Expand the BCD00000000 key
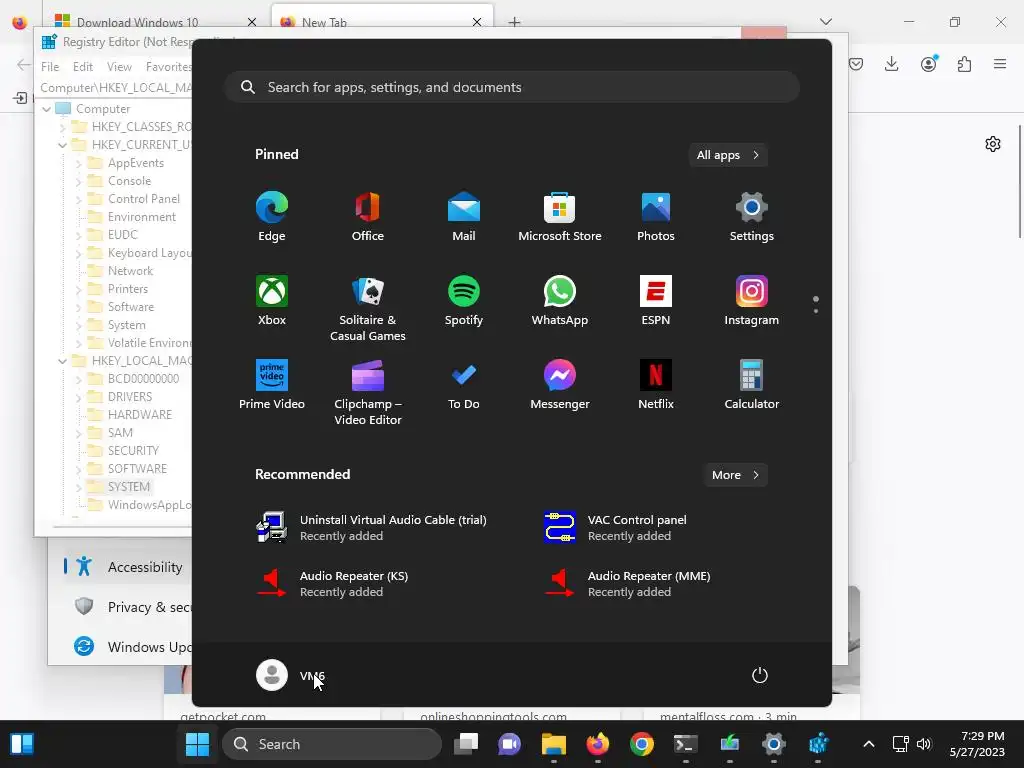This screenshot has width=1024, height=768. (x=79, y=379)
